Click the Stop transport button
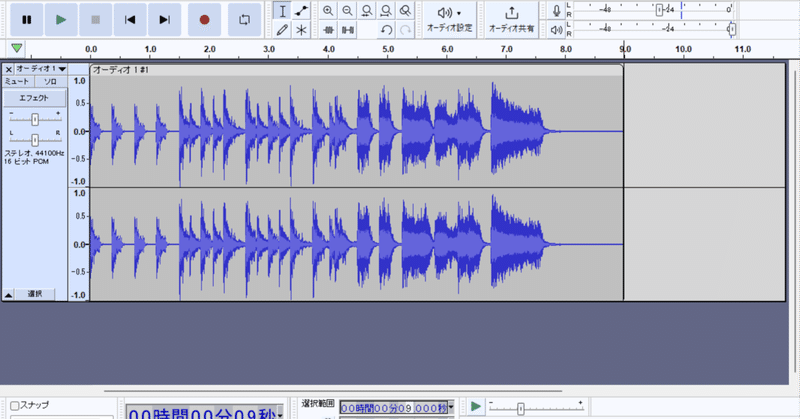This screenshot has height=419, width=800. pyautogui.click(x=95, y=19)
